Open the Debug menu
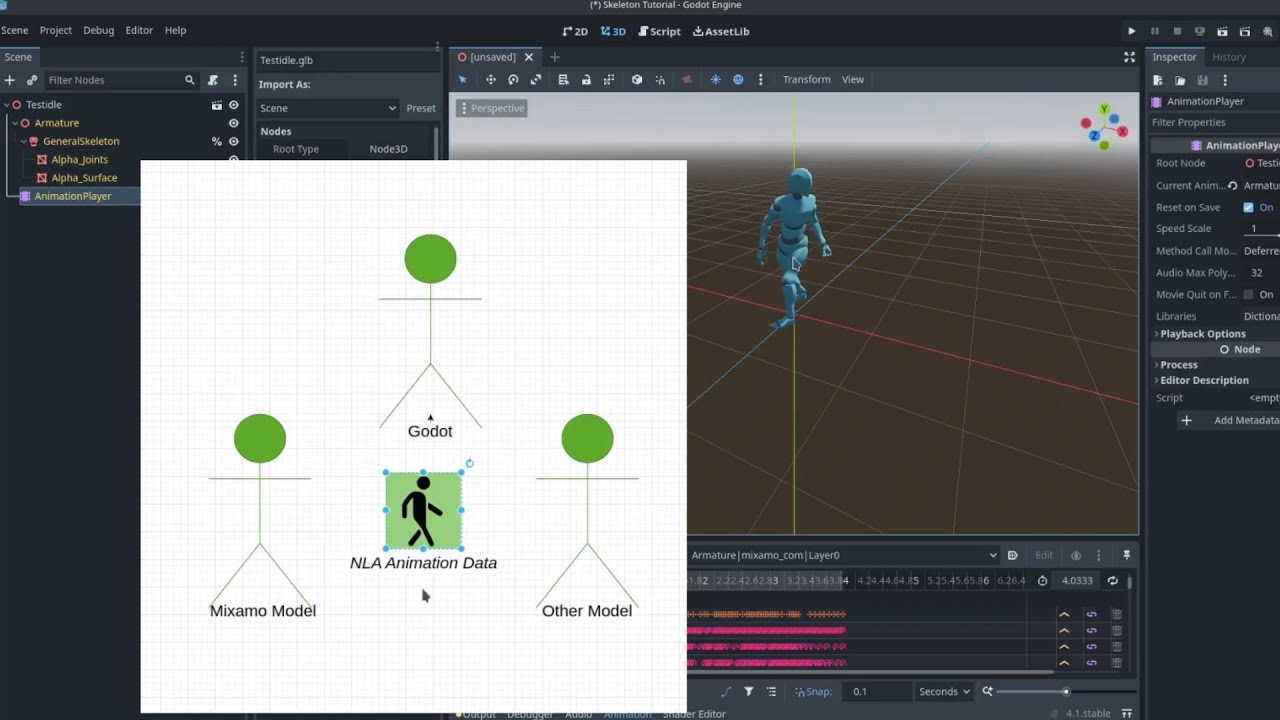The image size is (1280, 720). pyautogui.click(x=98, y=30)
